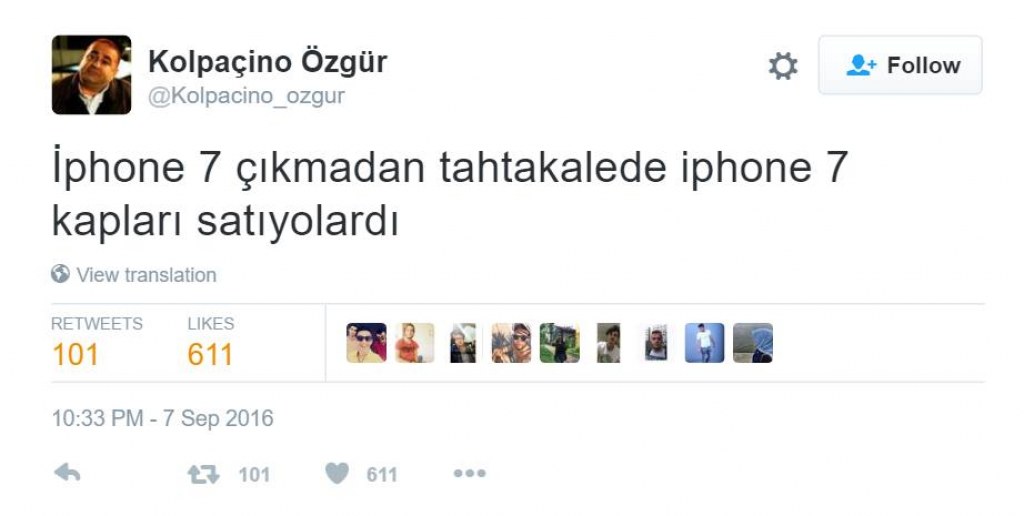Click the Kolpaçino Özgür display name
The height and width of the screenshot is (516, 1024).
[268, 62]
